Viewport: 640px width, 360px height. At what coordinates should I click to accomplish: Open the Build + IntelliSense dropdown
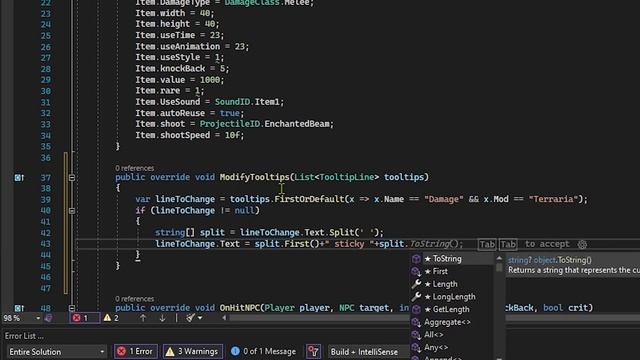pyautogui.click(x=369, y=352)
